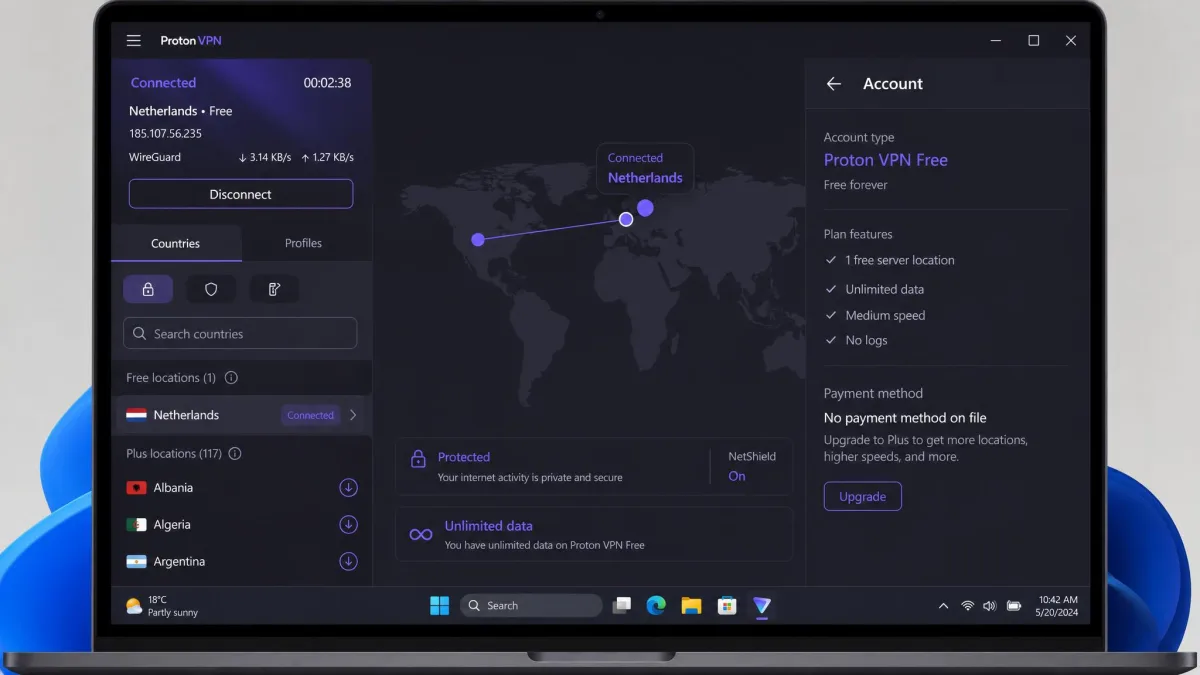Click the Wi-Fi icon in system tray

point(967,606)
